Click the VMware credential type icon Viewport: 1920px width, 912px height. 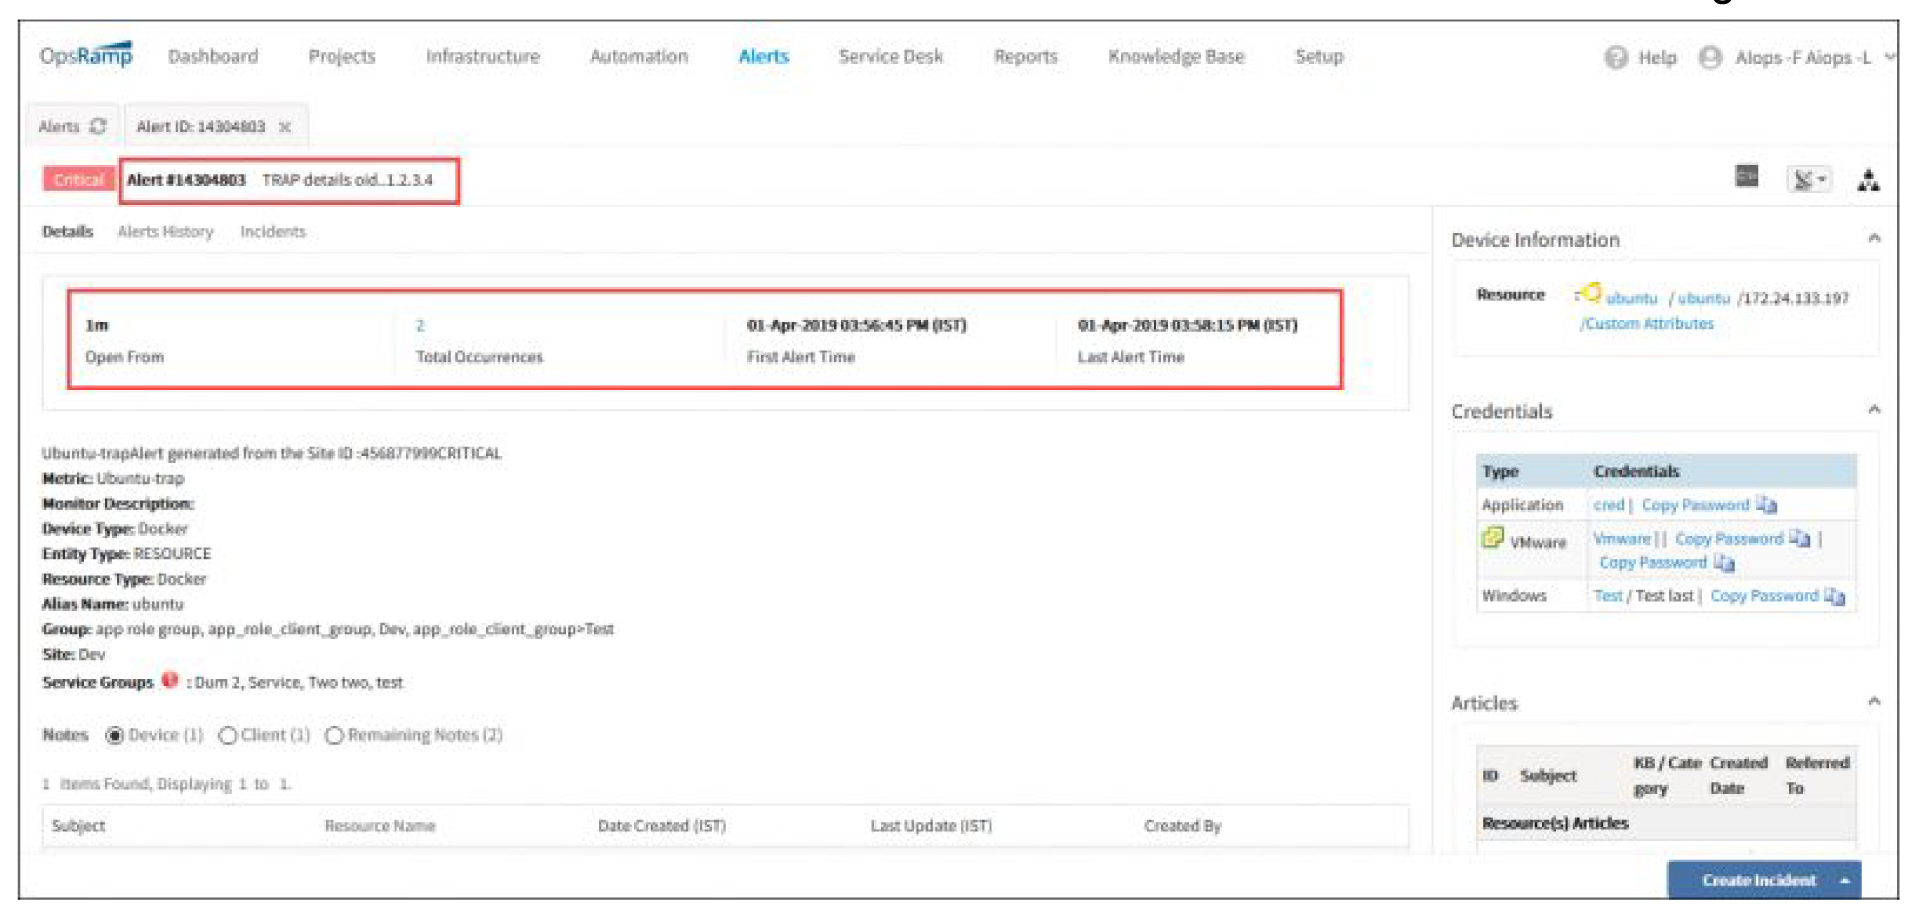tap(1495, 538)
